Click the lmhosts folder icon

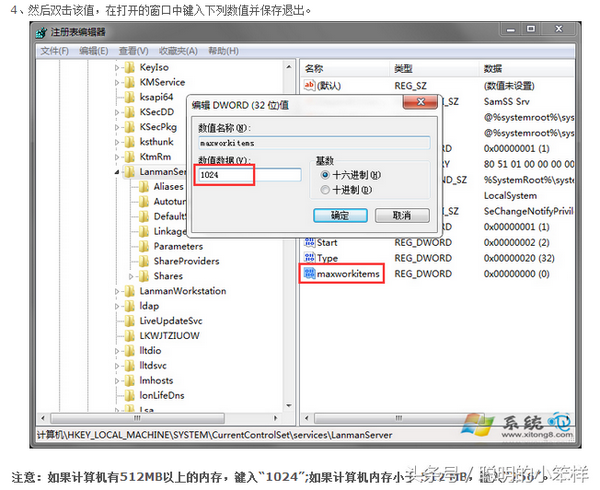(130, 381)
